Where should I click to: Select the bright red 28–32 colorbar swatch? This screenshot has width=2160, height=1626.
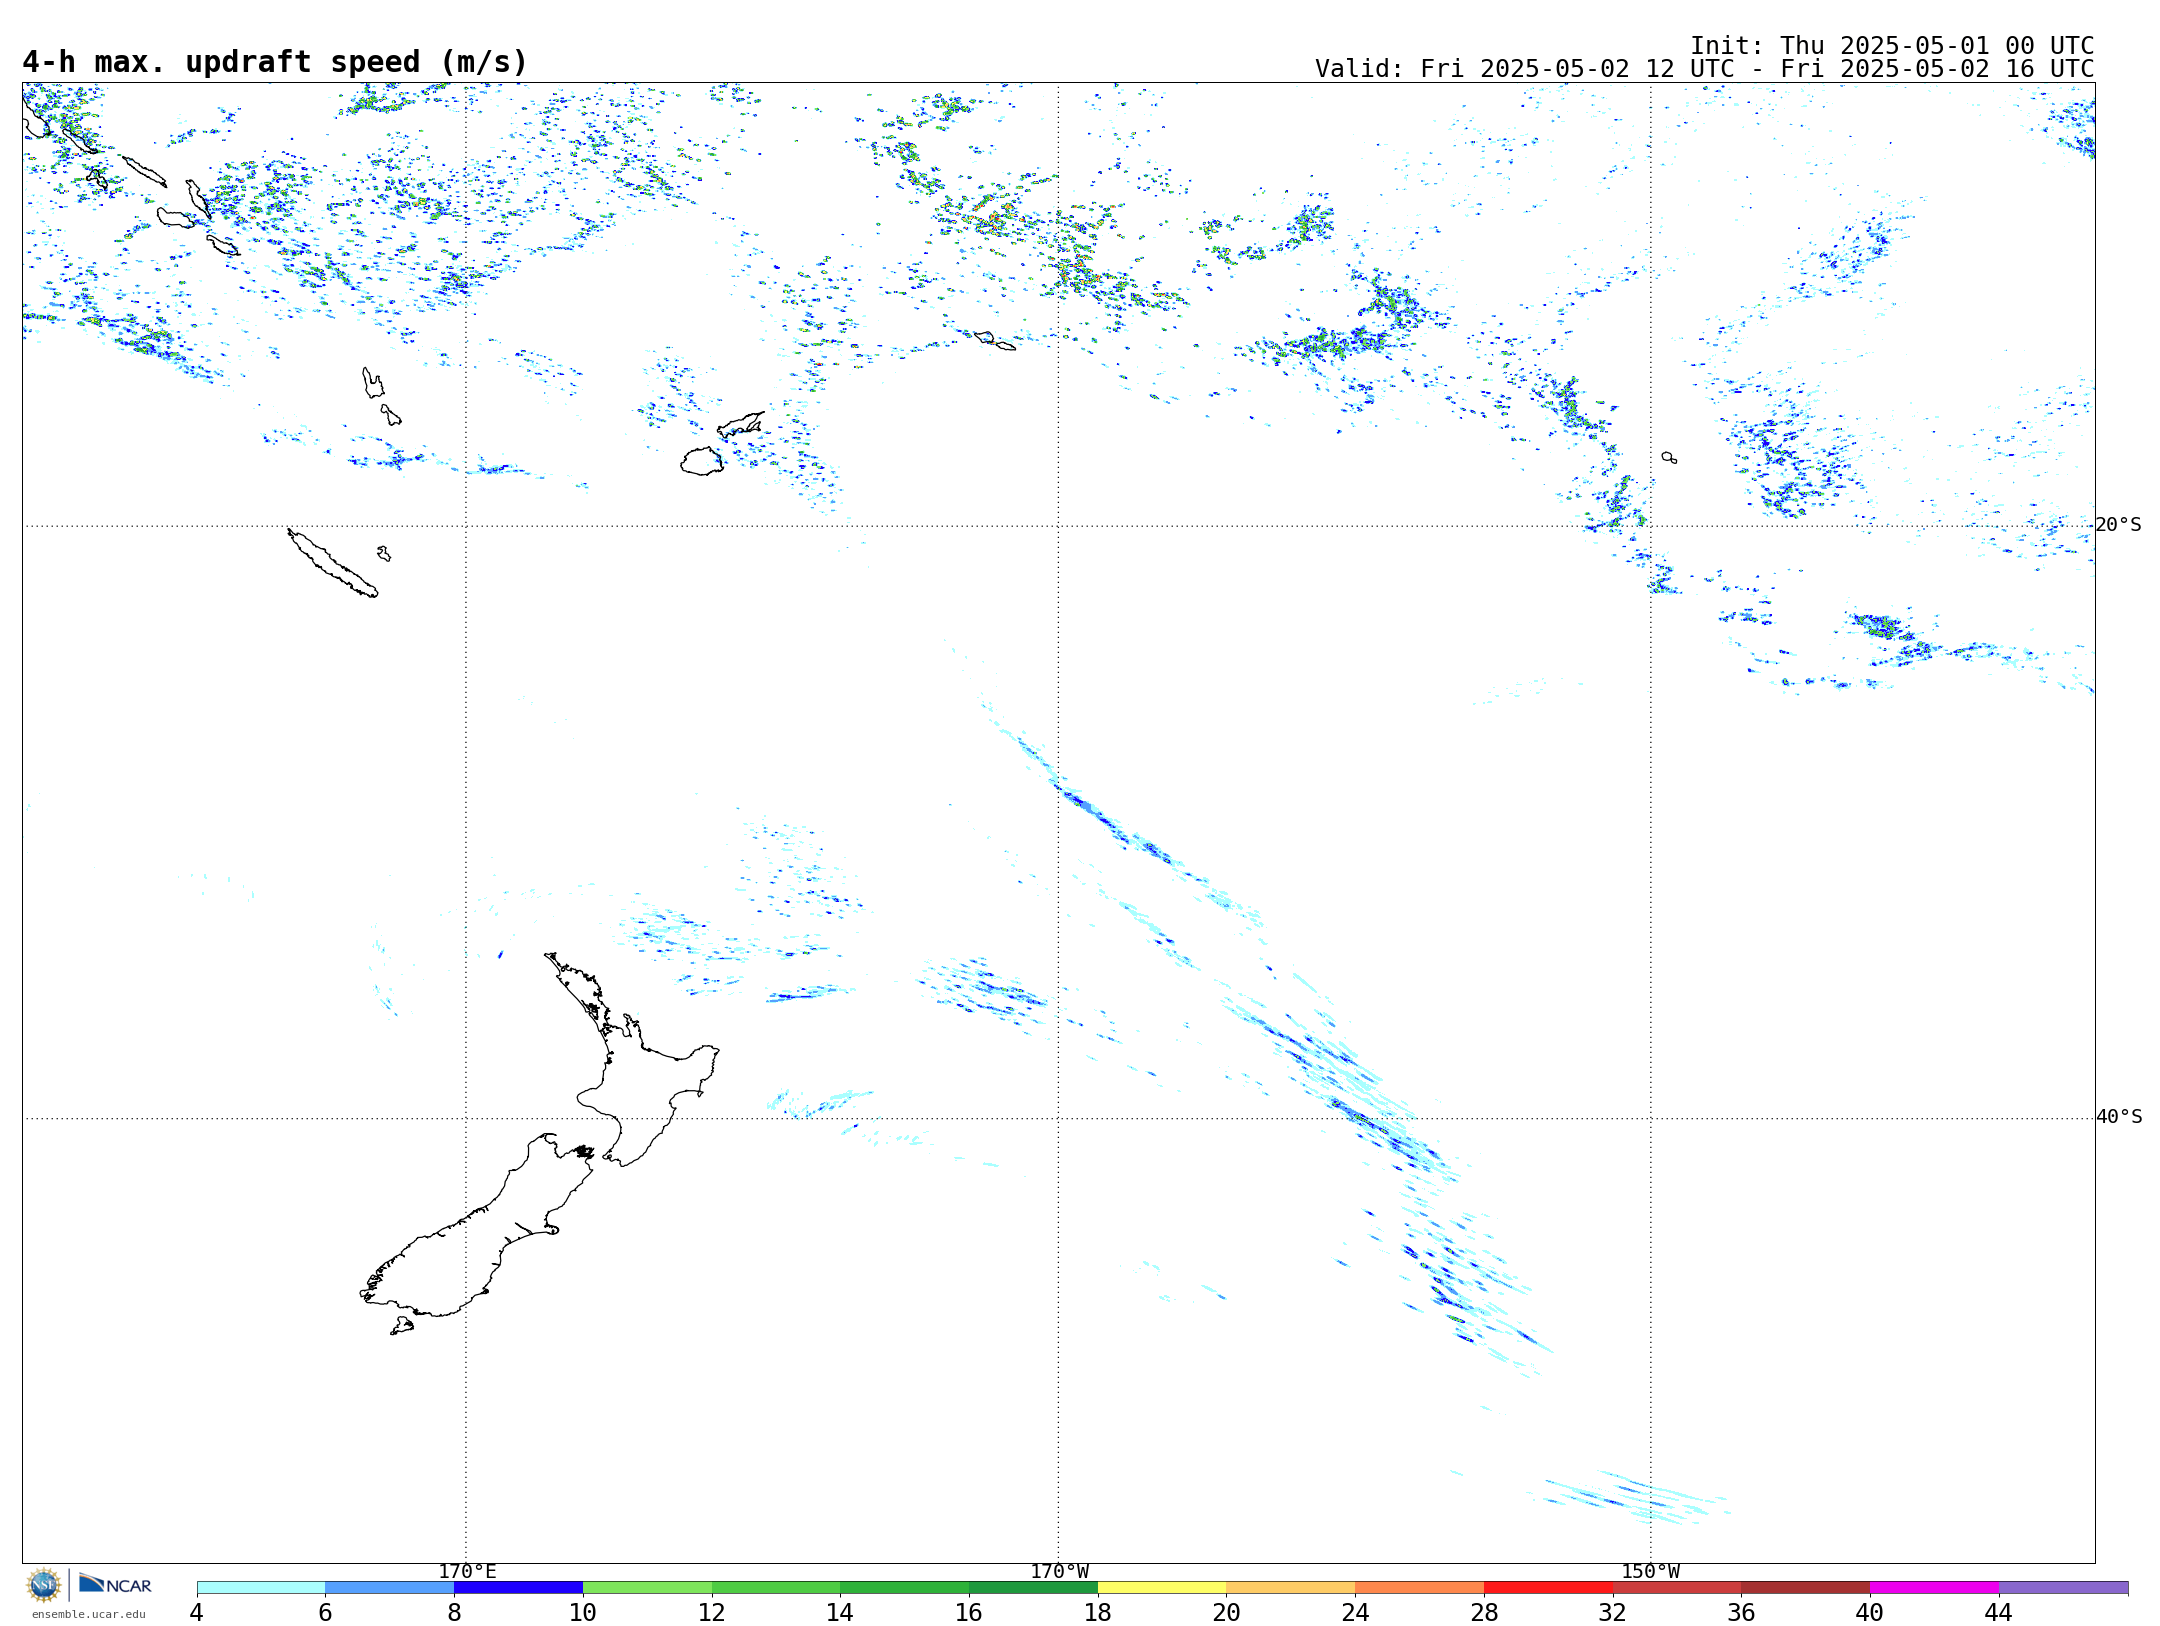tap(1548, 1588)
